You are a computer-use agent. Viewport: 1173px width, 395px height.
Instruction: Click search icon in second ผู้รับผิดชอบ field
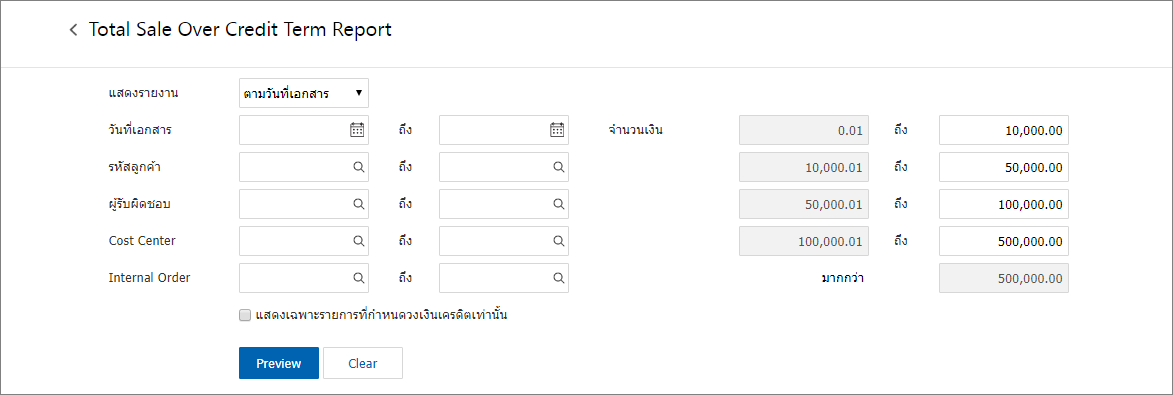pyautogui.click(x=558, y=203)
